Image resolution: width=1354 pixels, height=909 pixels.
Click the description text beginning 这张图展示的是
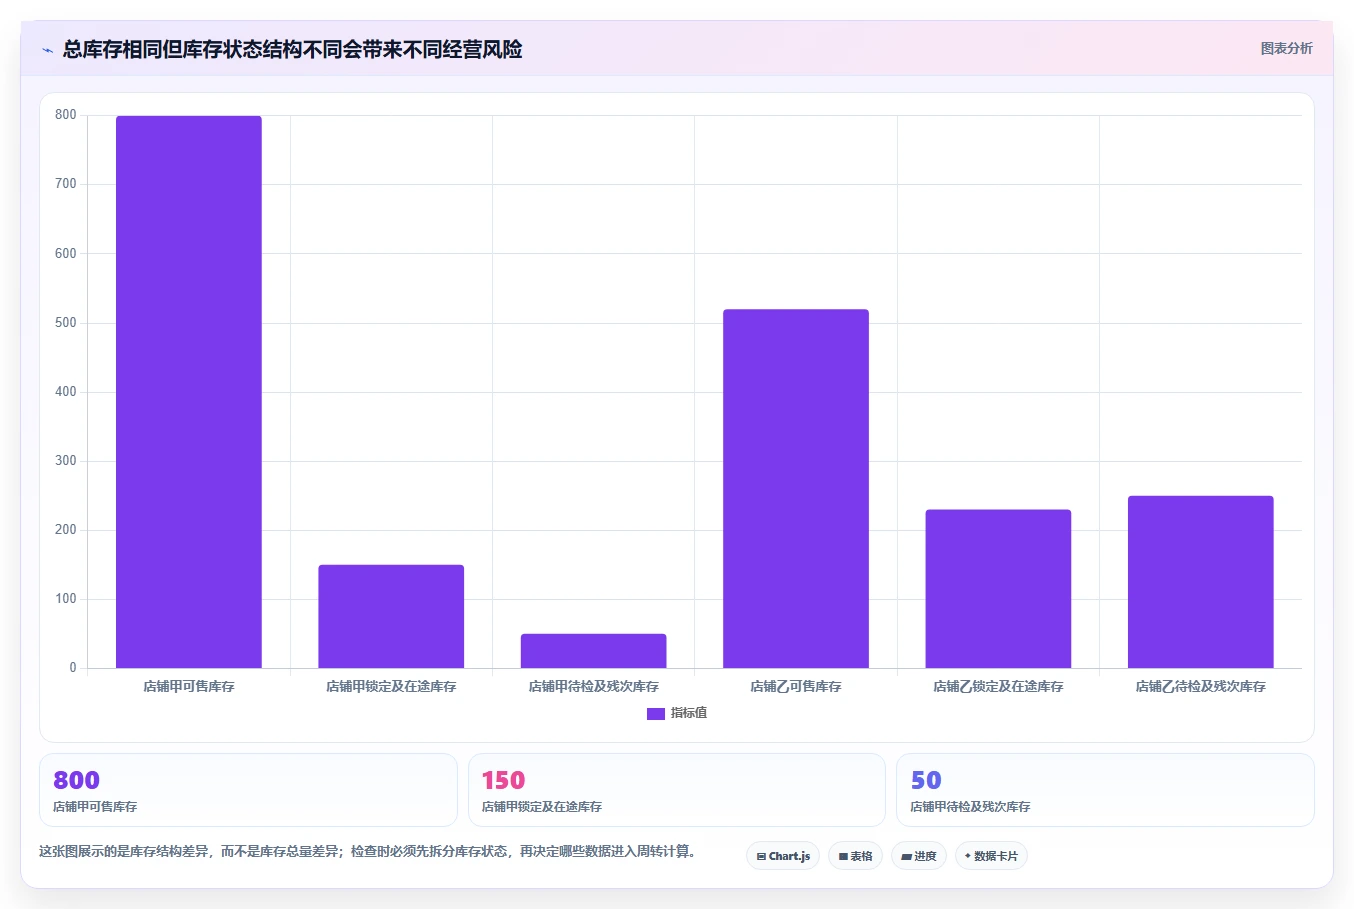click(367, 851)
